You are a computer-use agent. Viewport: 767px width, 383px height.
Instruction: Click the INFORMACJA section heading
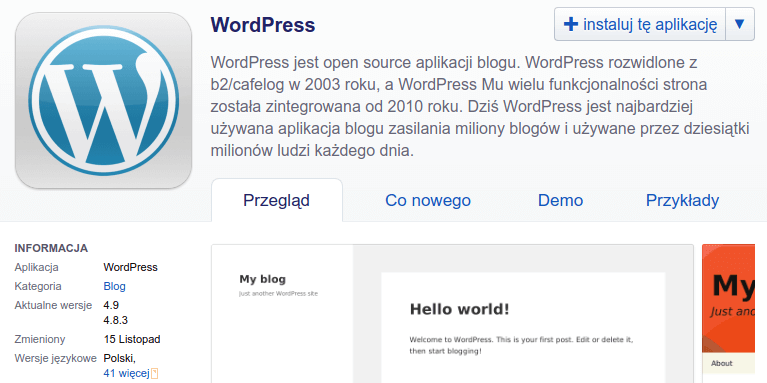coord(51,248)
